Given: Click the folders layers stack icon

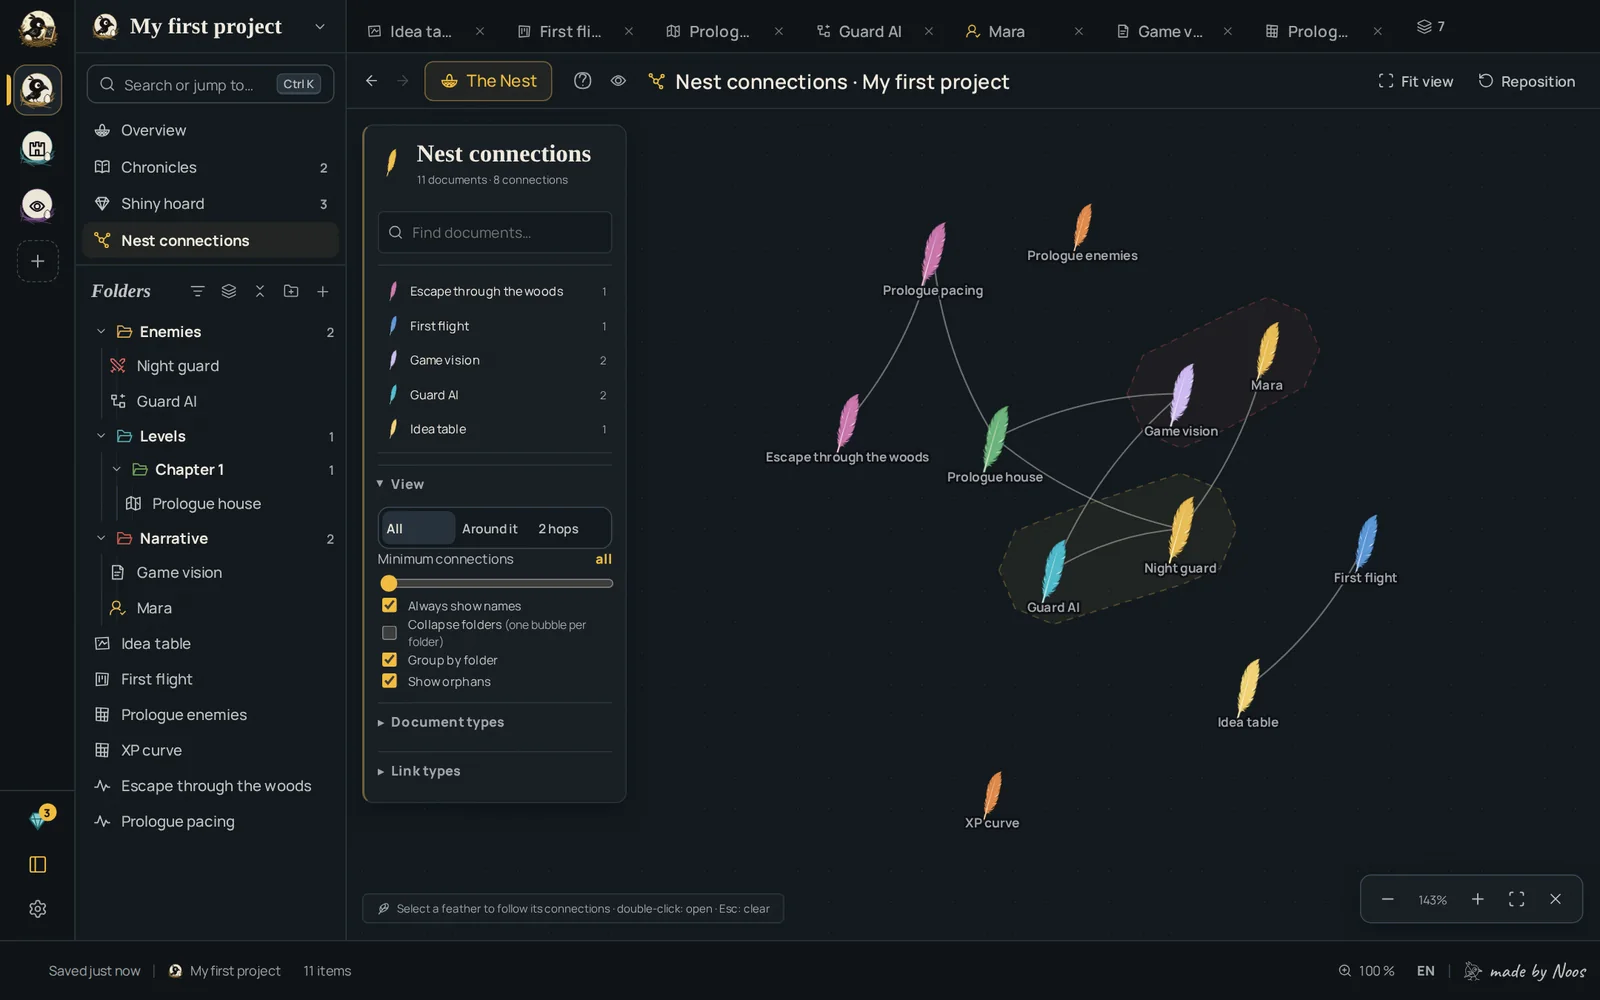Looking at the screenshot, I should pos(229,291).
